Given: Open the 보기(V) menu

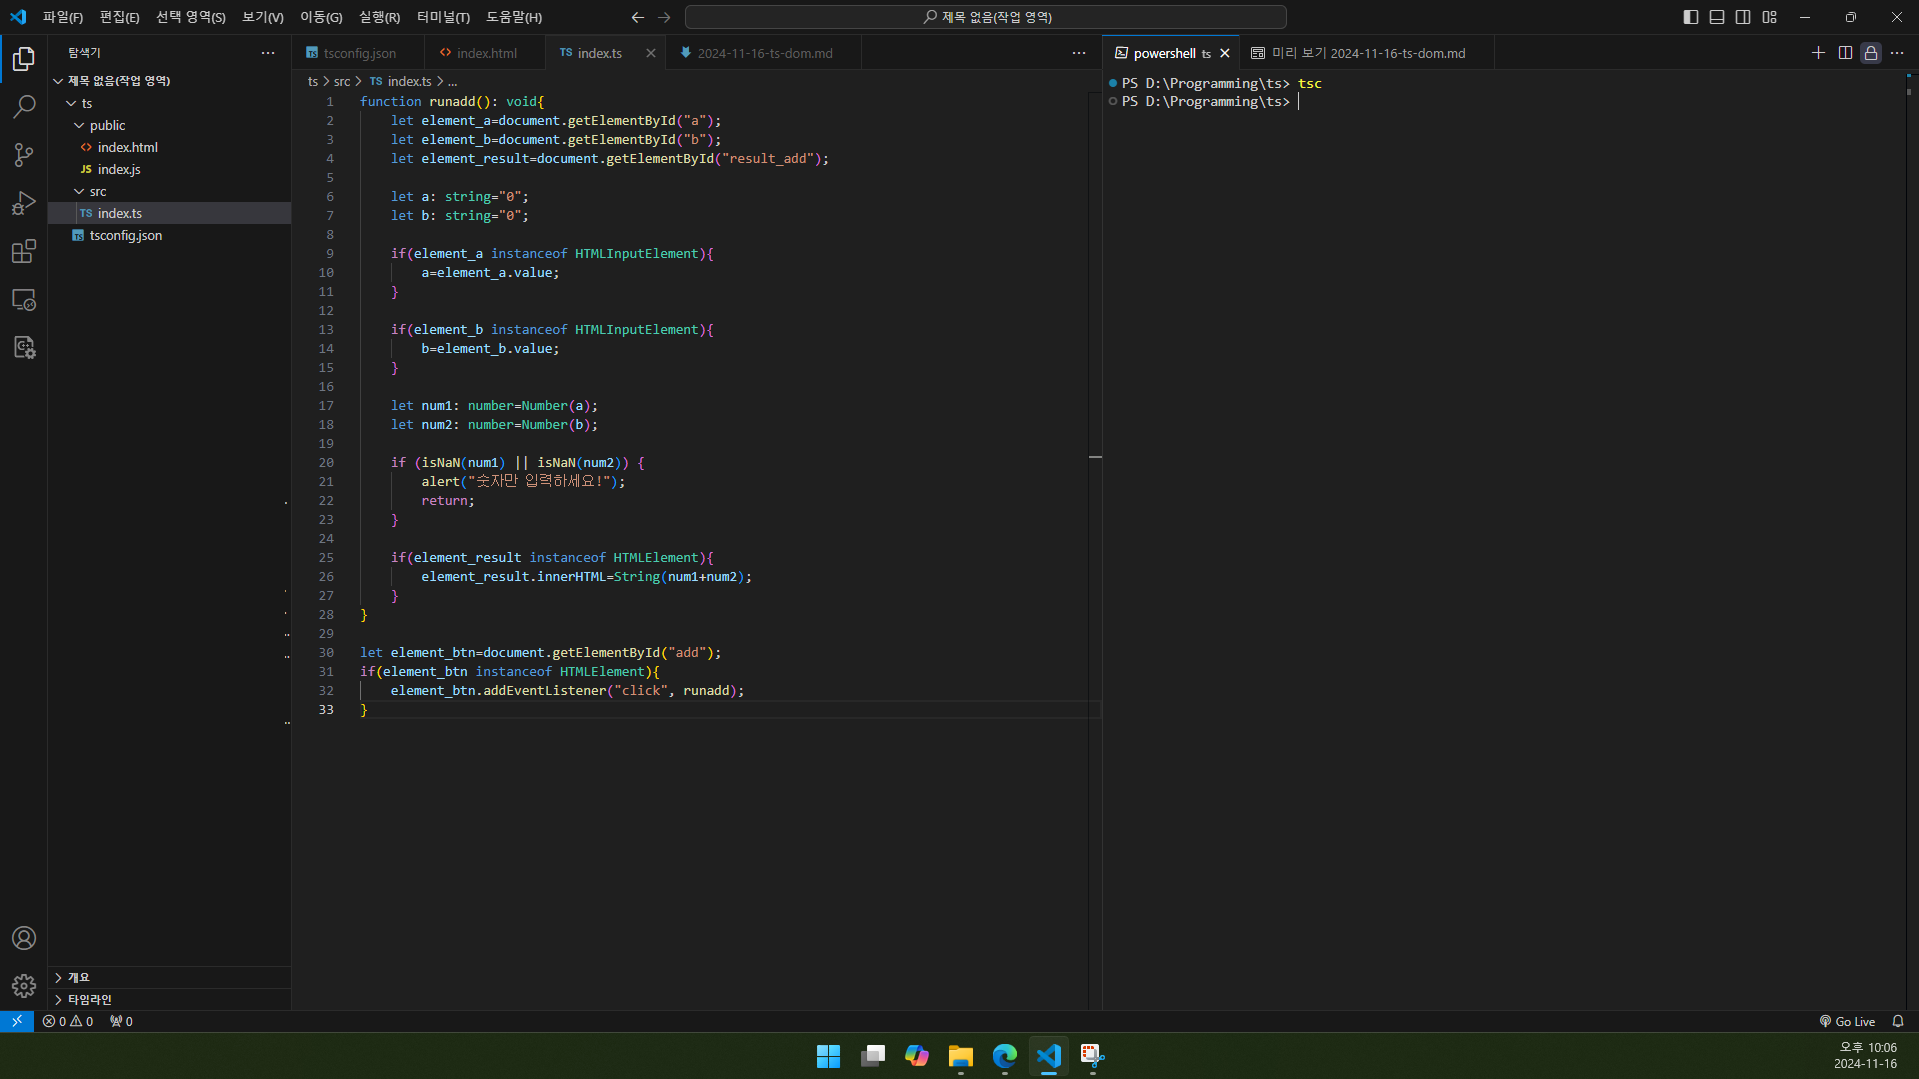Looking at the screenshot, I should pos(263,17).
